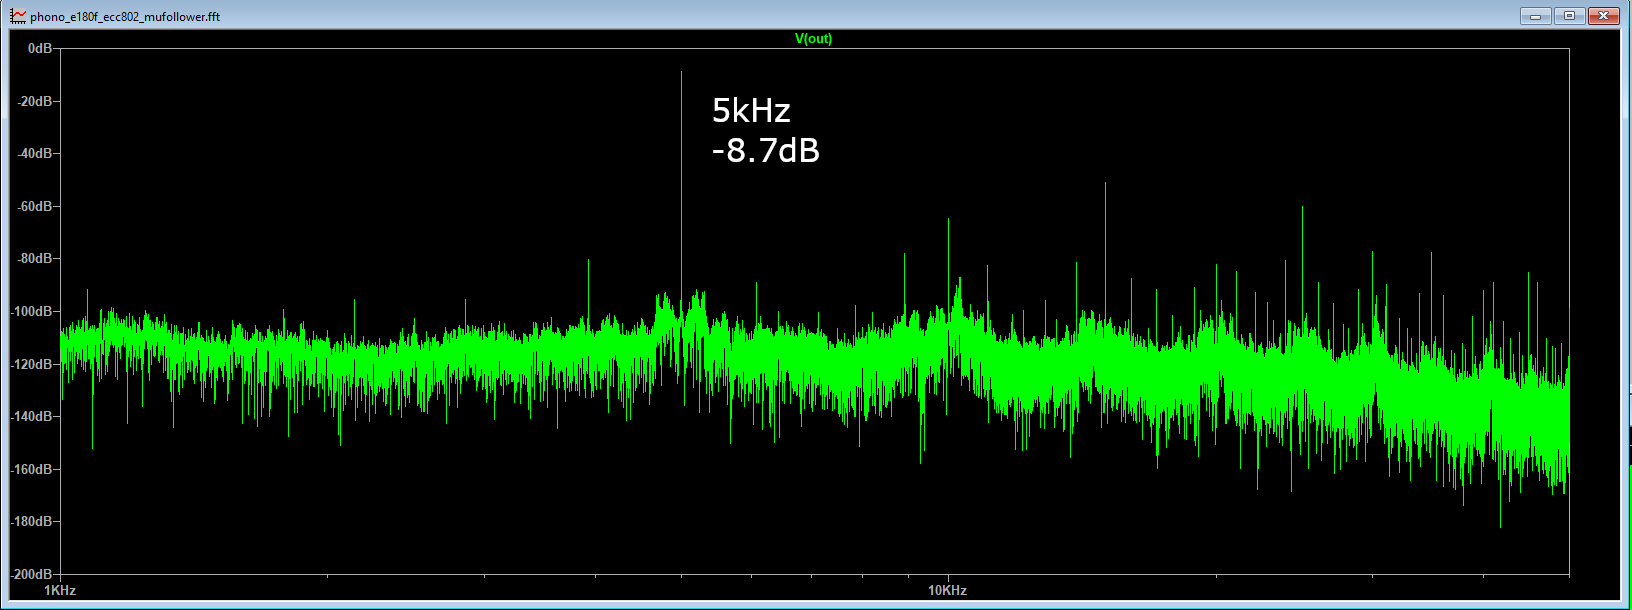The image size is (1632, 610).
Task: Maximize the FFT plot window
Action: click(1569, 16)
